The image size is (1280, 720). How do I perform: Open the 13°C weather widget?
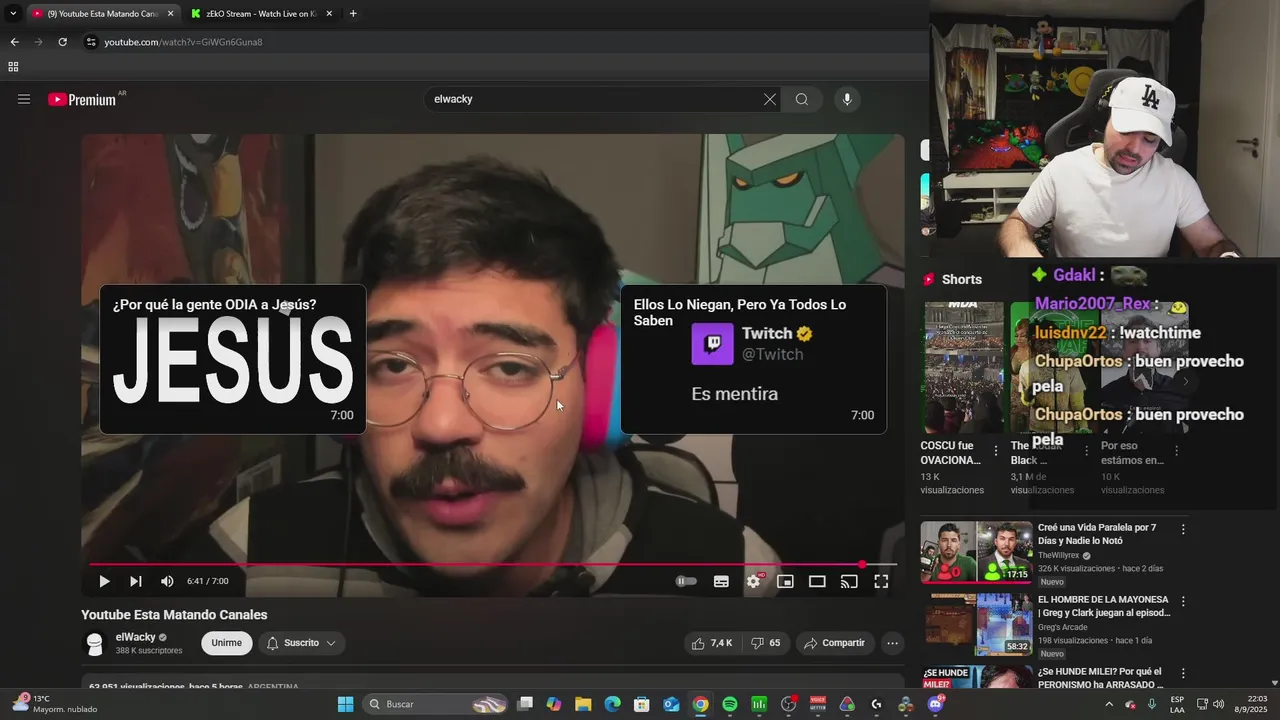click(x=55, y=704)
